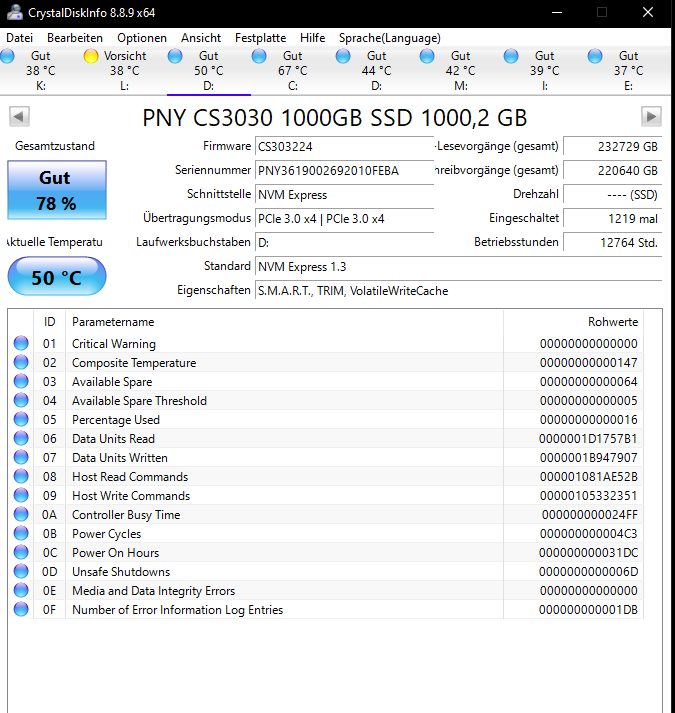
Task: Minimize the CrystalDiskInfo window
Action: (x=557, y=12)
